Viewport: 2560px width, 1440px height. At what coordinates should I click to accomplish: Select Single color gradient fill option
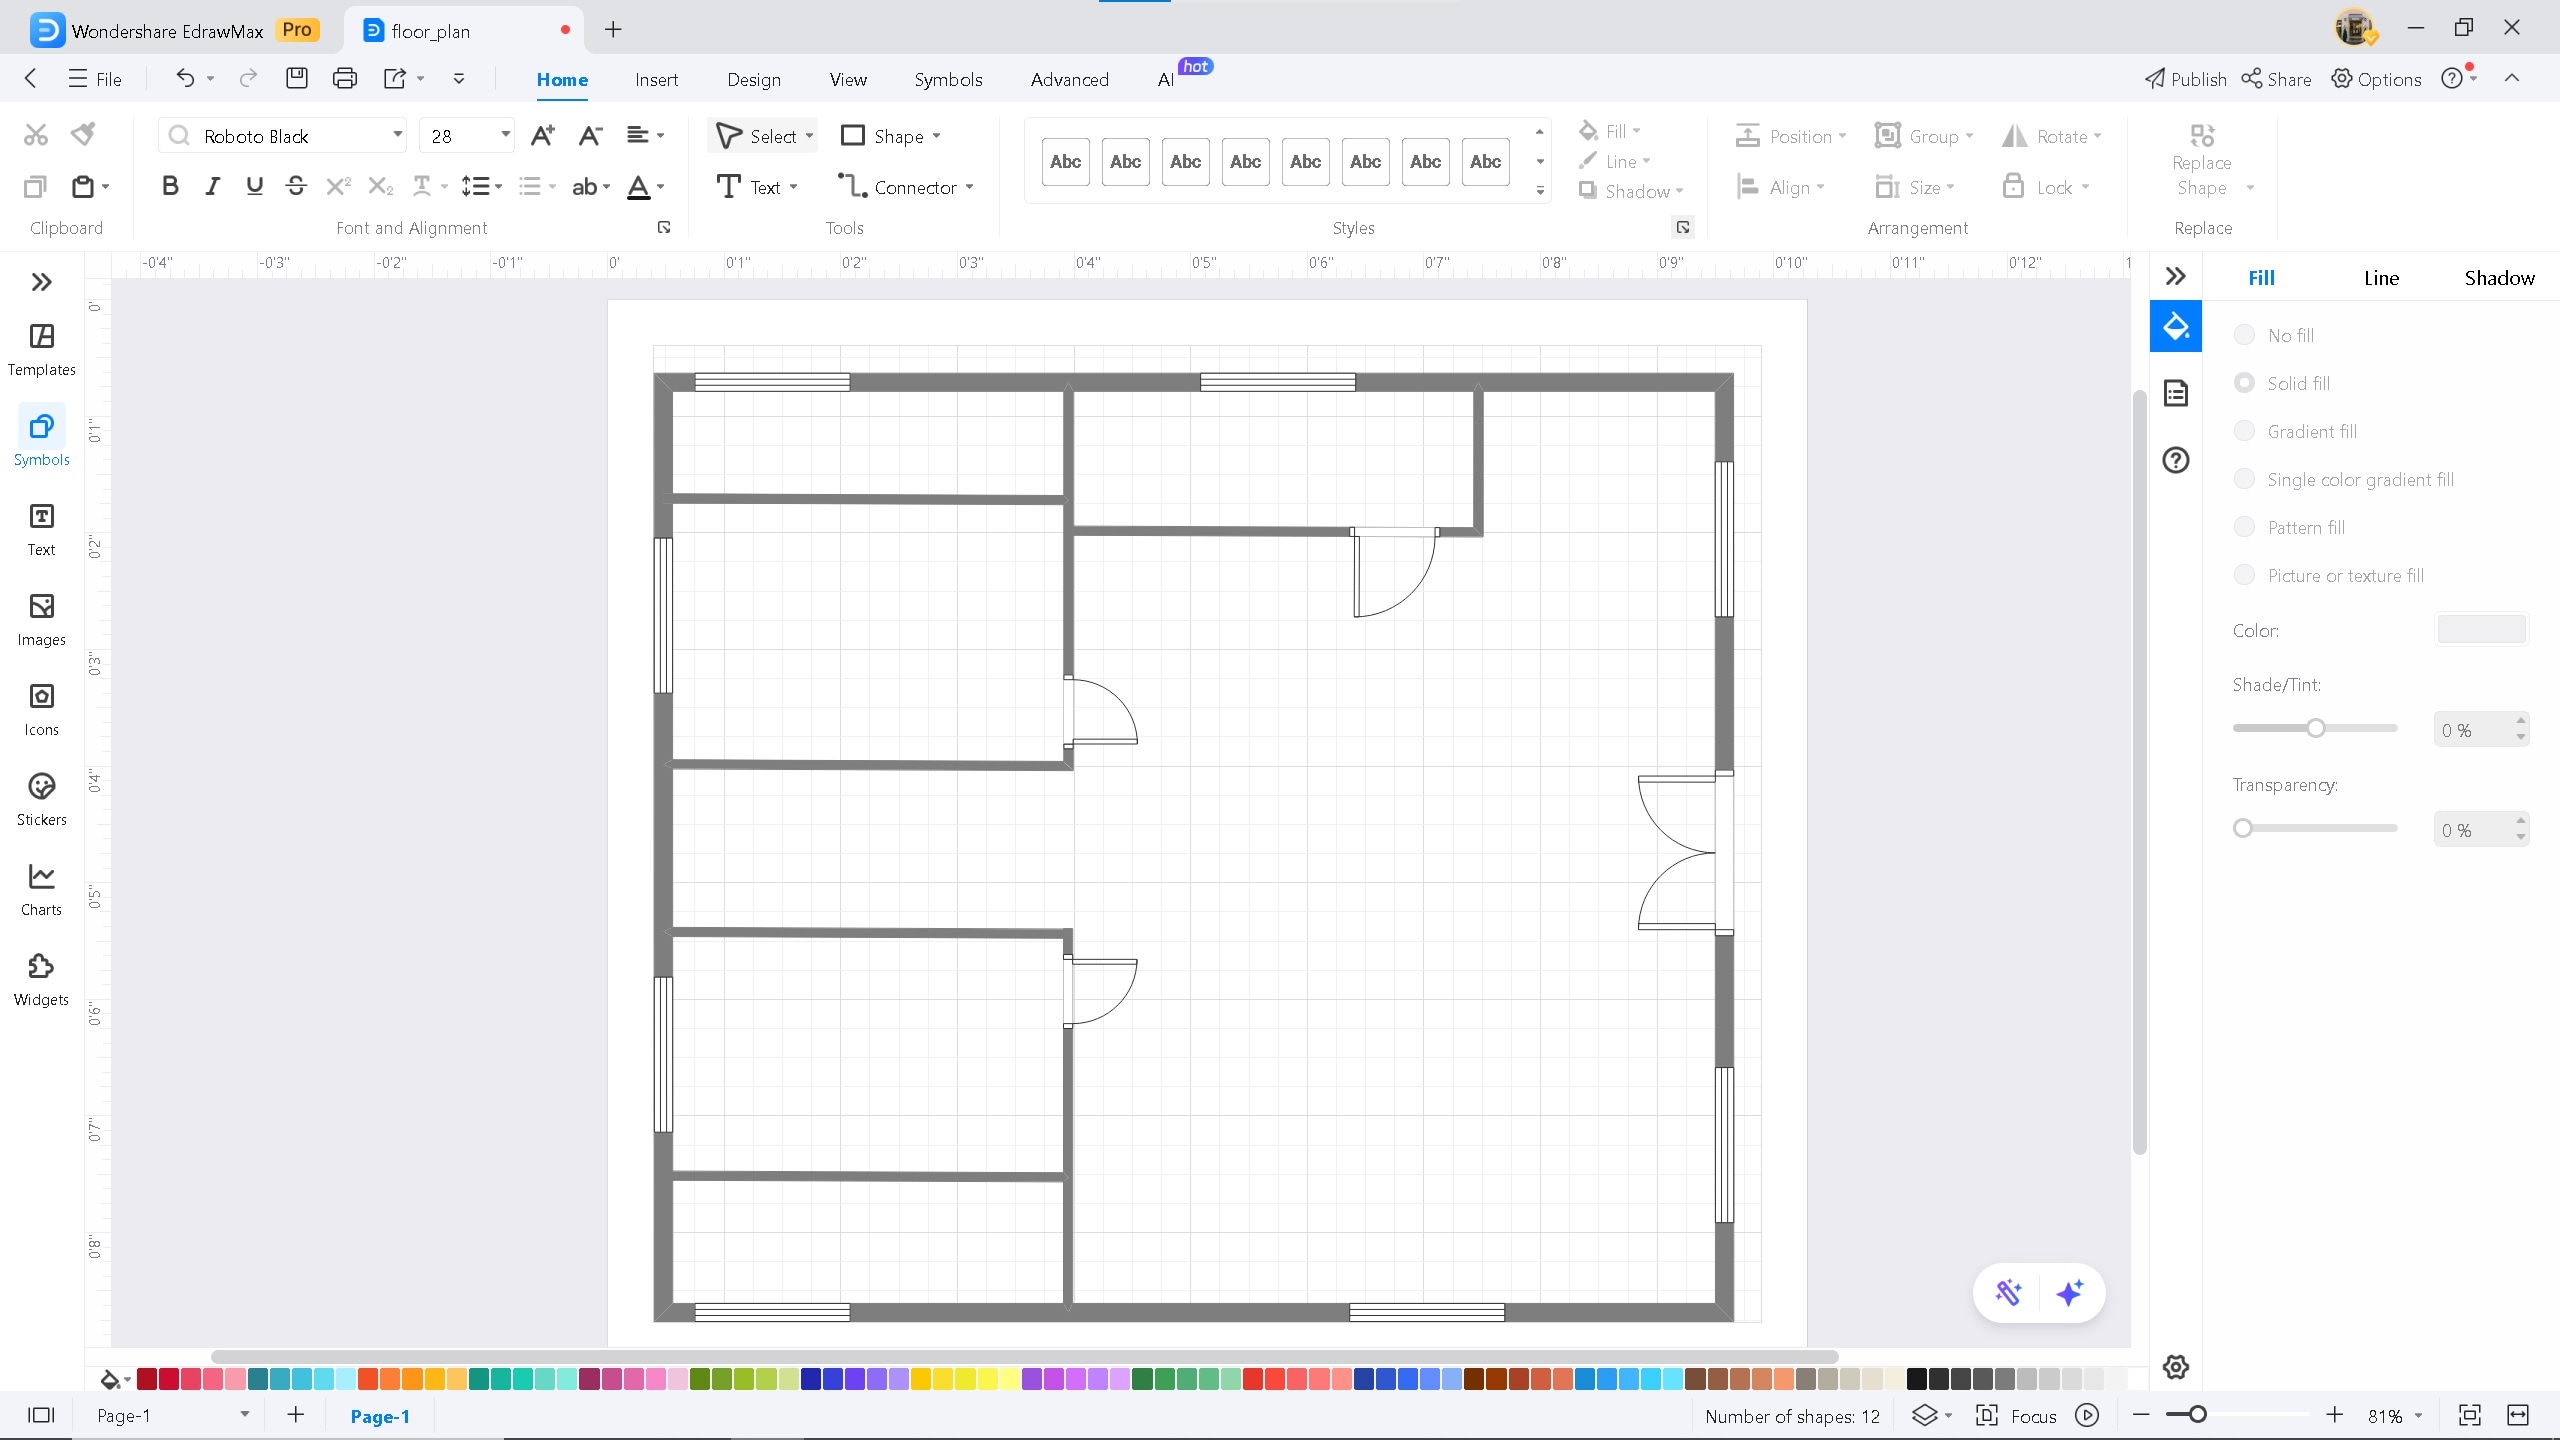(x=2244, y=479)
